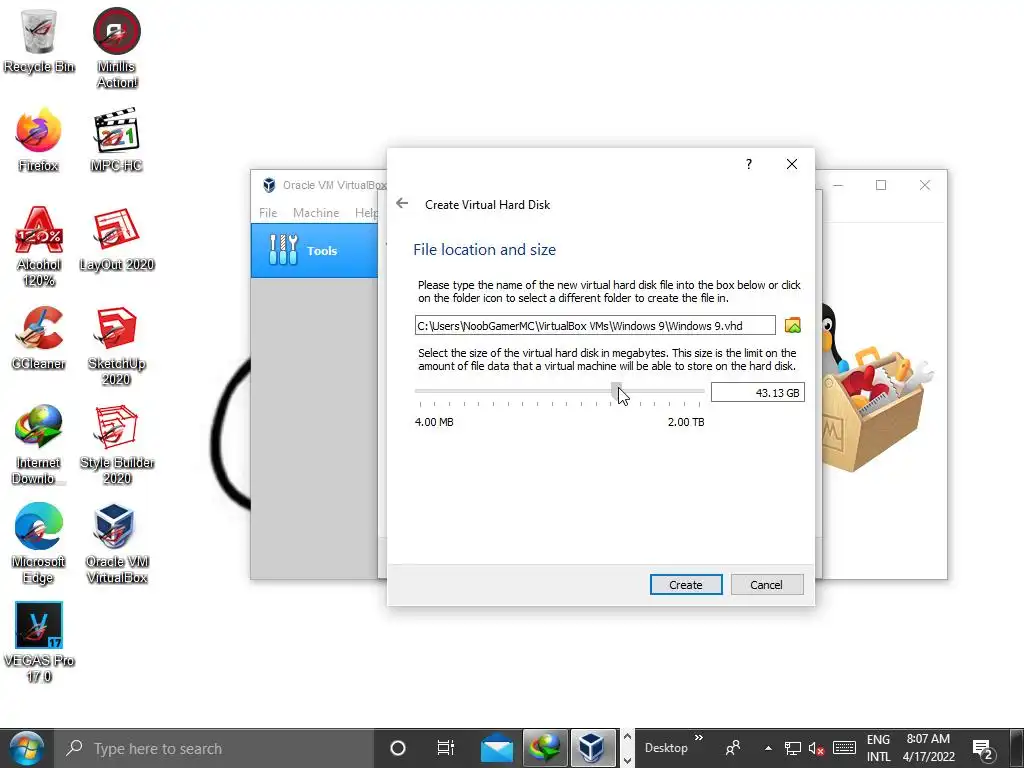Open touch keyboard tray icon
This screenshot has width=1024, height=768.
[x=844, y=748]
